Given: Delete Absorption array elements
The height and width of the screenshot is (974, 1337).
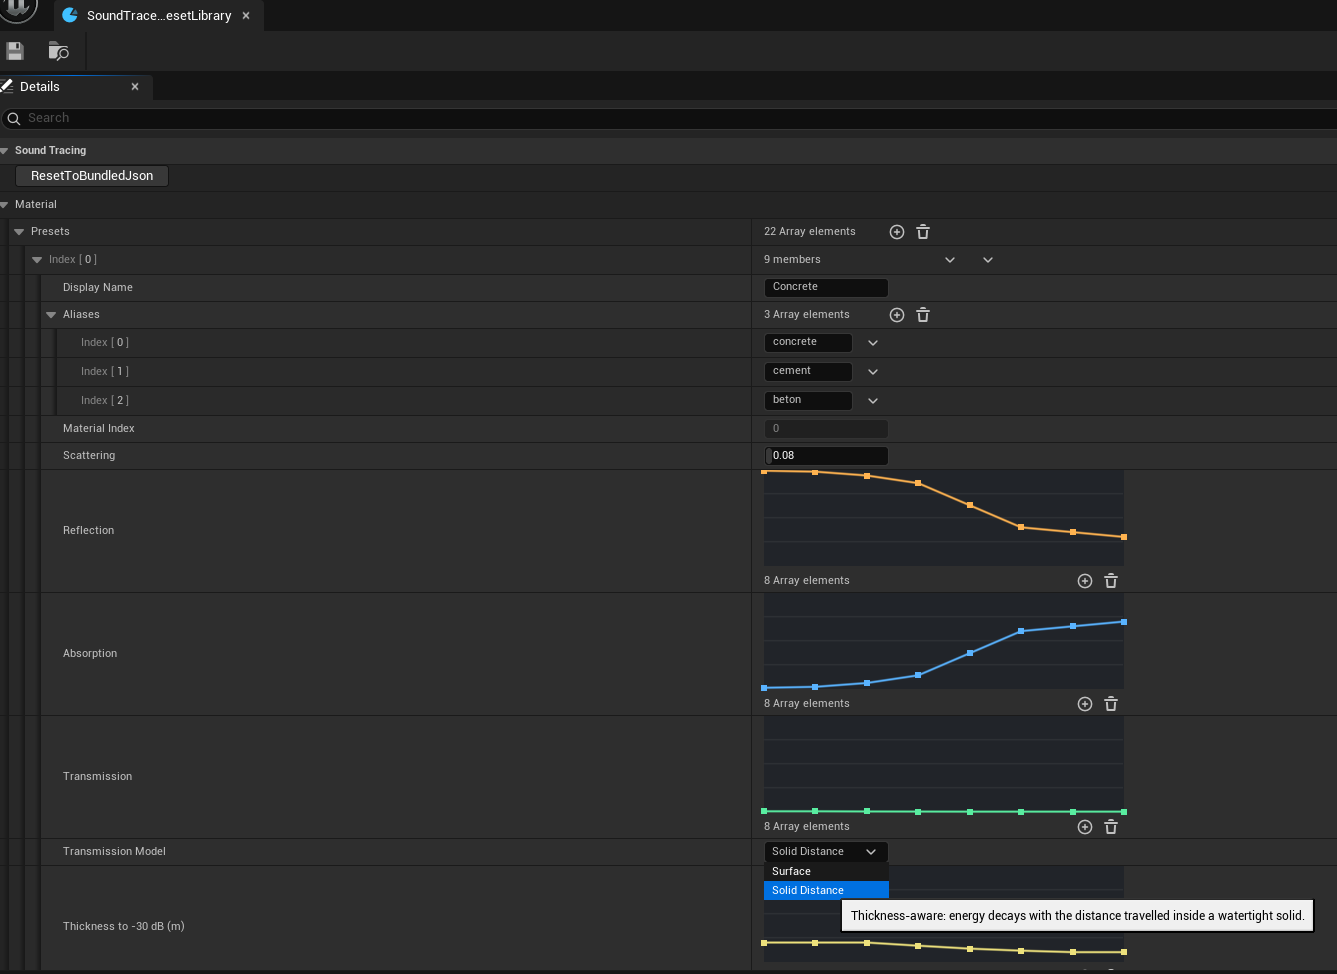Looking at the screenshot, I should click(x=1111, y=704).
